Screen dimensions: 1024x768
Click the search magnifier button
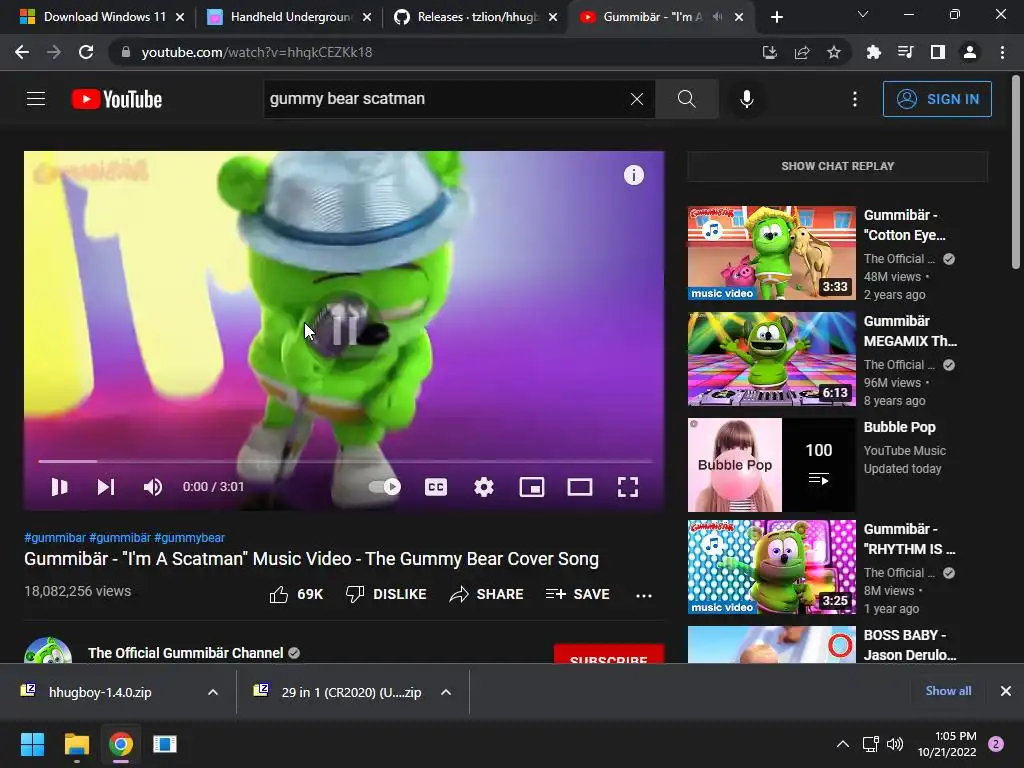tap(686, 99)
